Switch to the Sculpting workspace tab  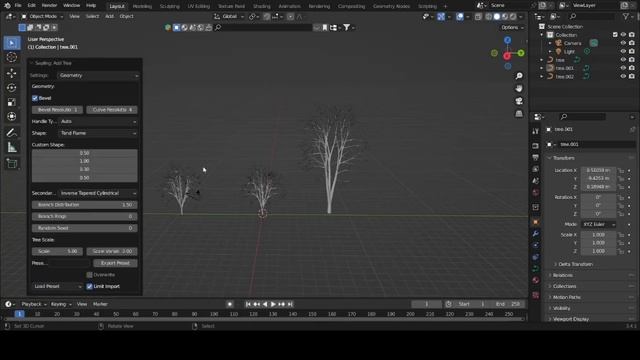point(169,6)
